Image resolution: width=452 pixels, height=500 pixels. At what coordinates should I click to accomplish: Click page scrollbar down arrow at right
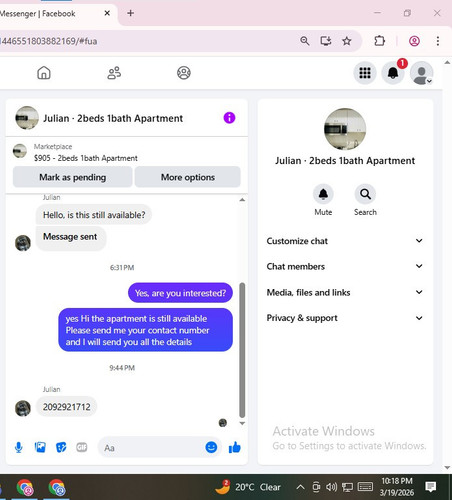click(x=447, y=468)
